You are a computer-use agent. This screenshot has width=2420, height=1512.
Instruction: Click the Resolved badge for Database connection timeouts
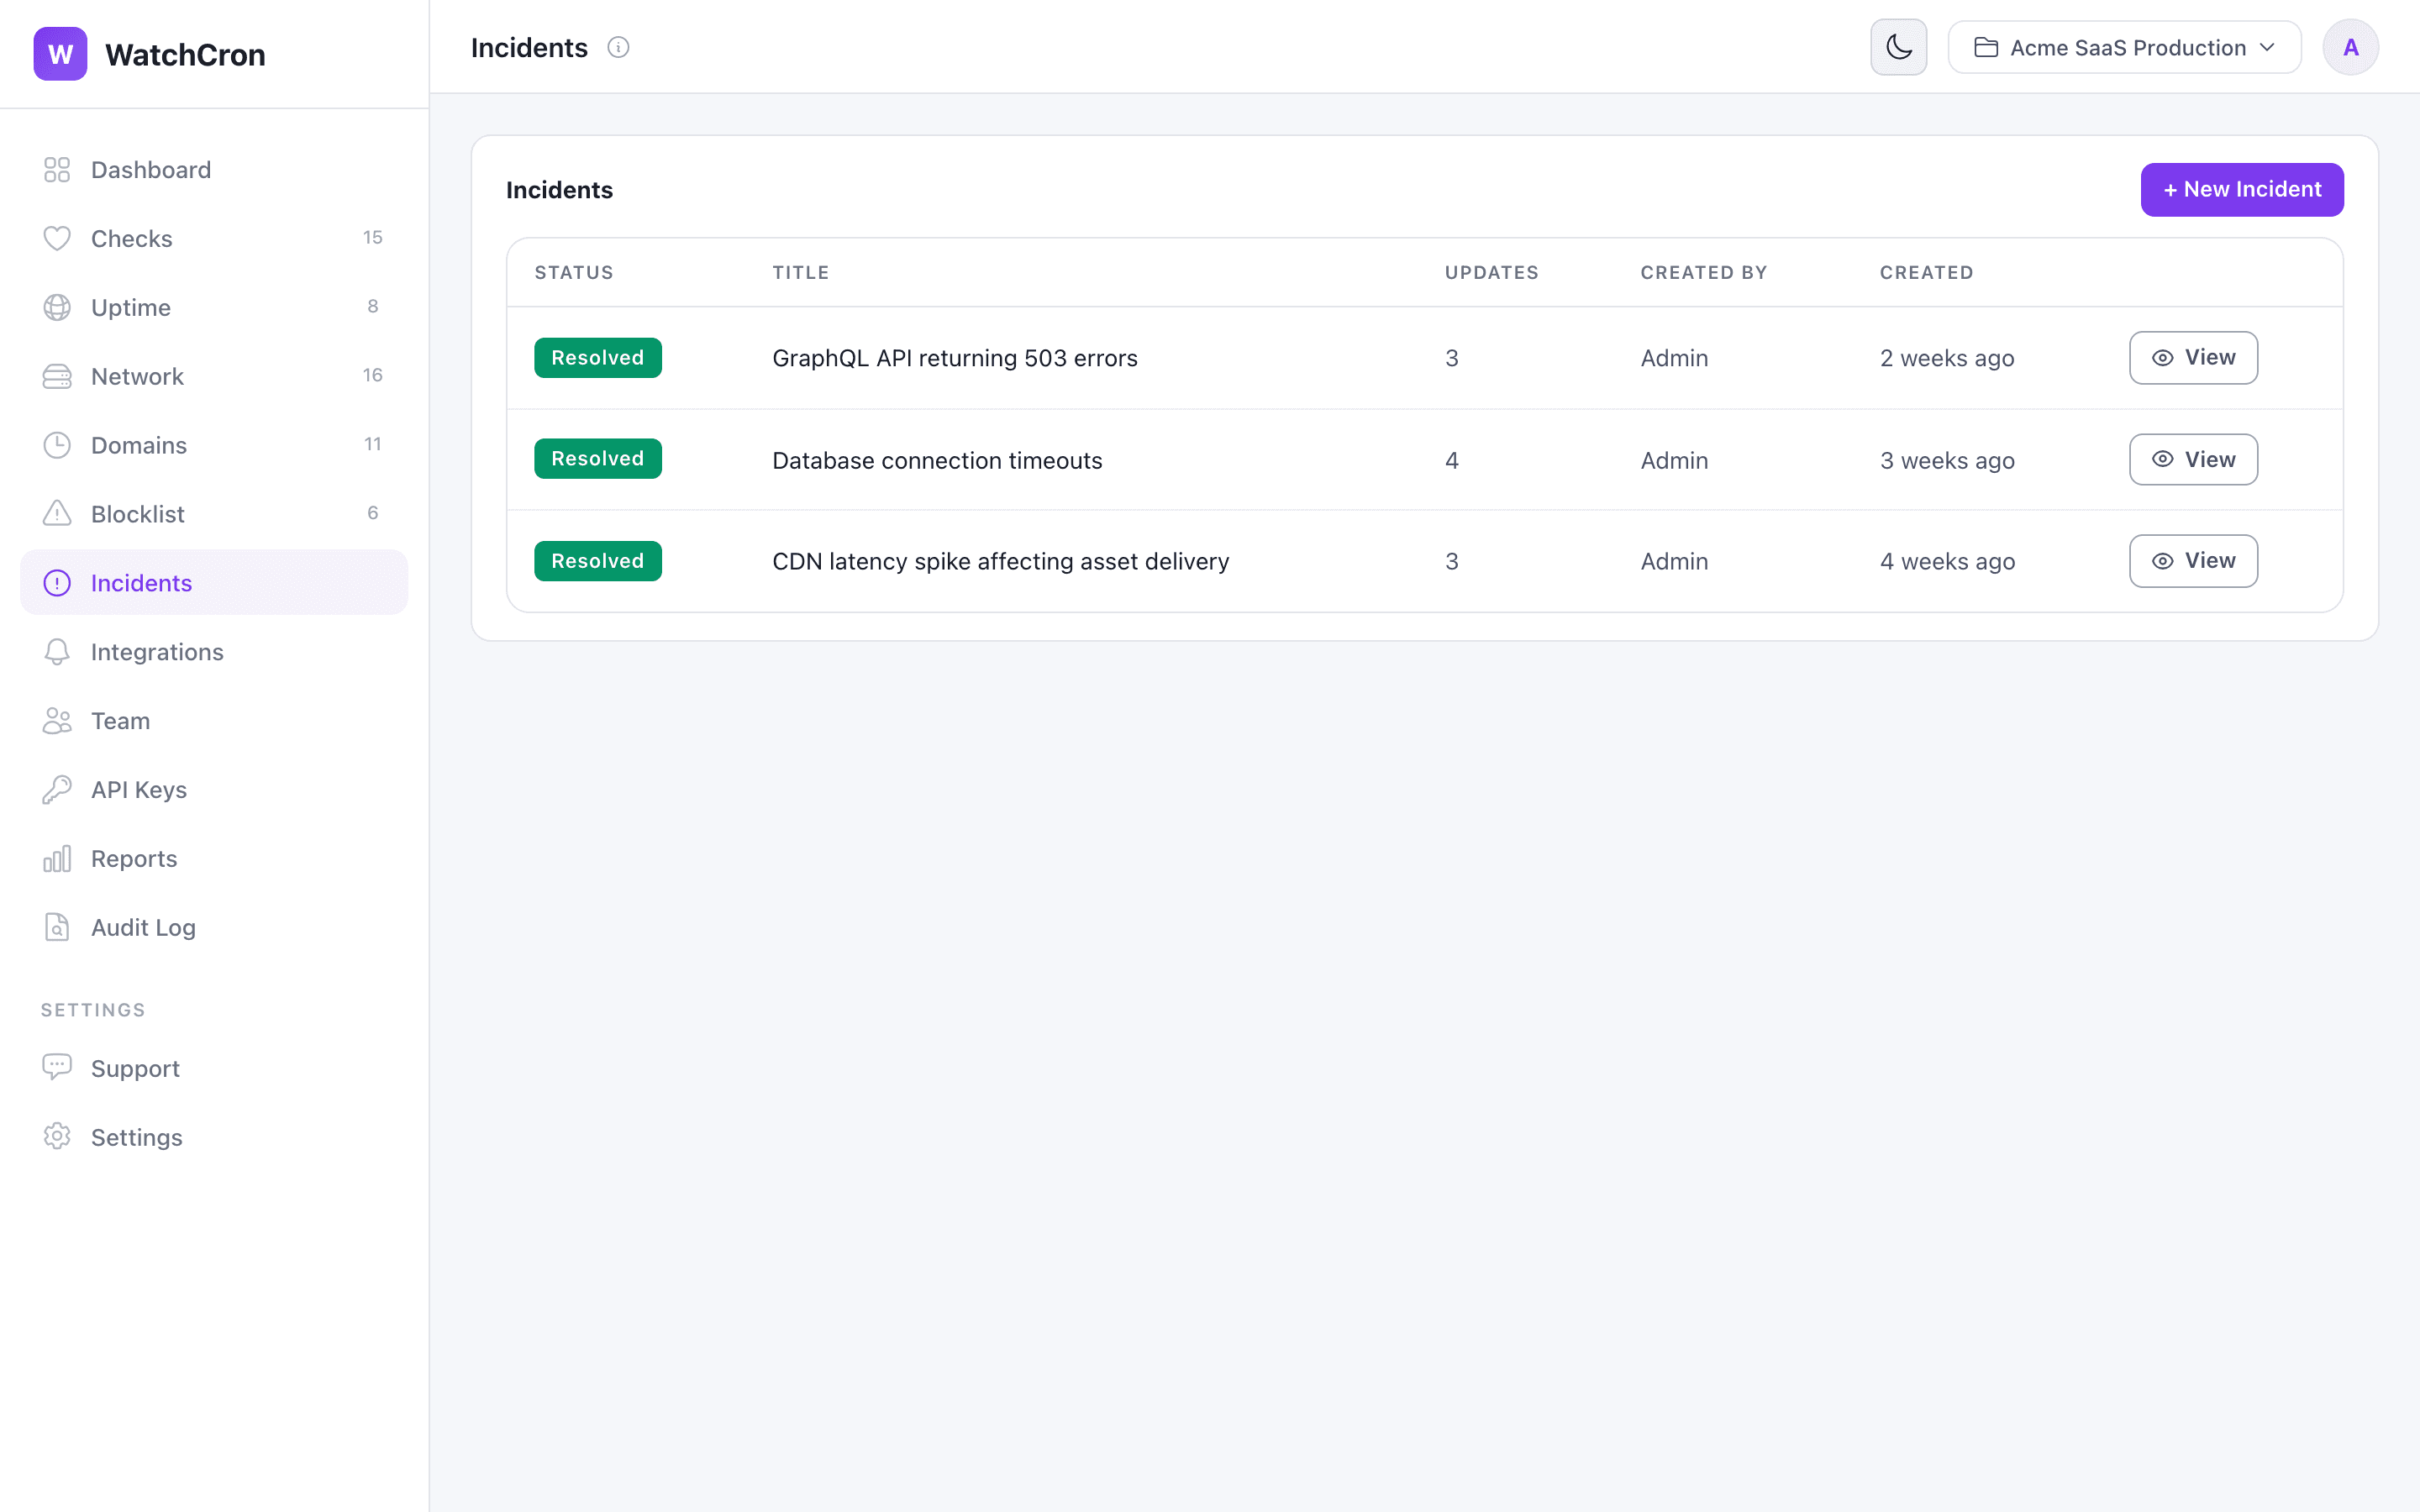coord(598,459)
